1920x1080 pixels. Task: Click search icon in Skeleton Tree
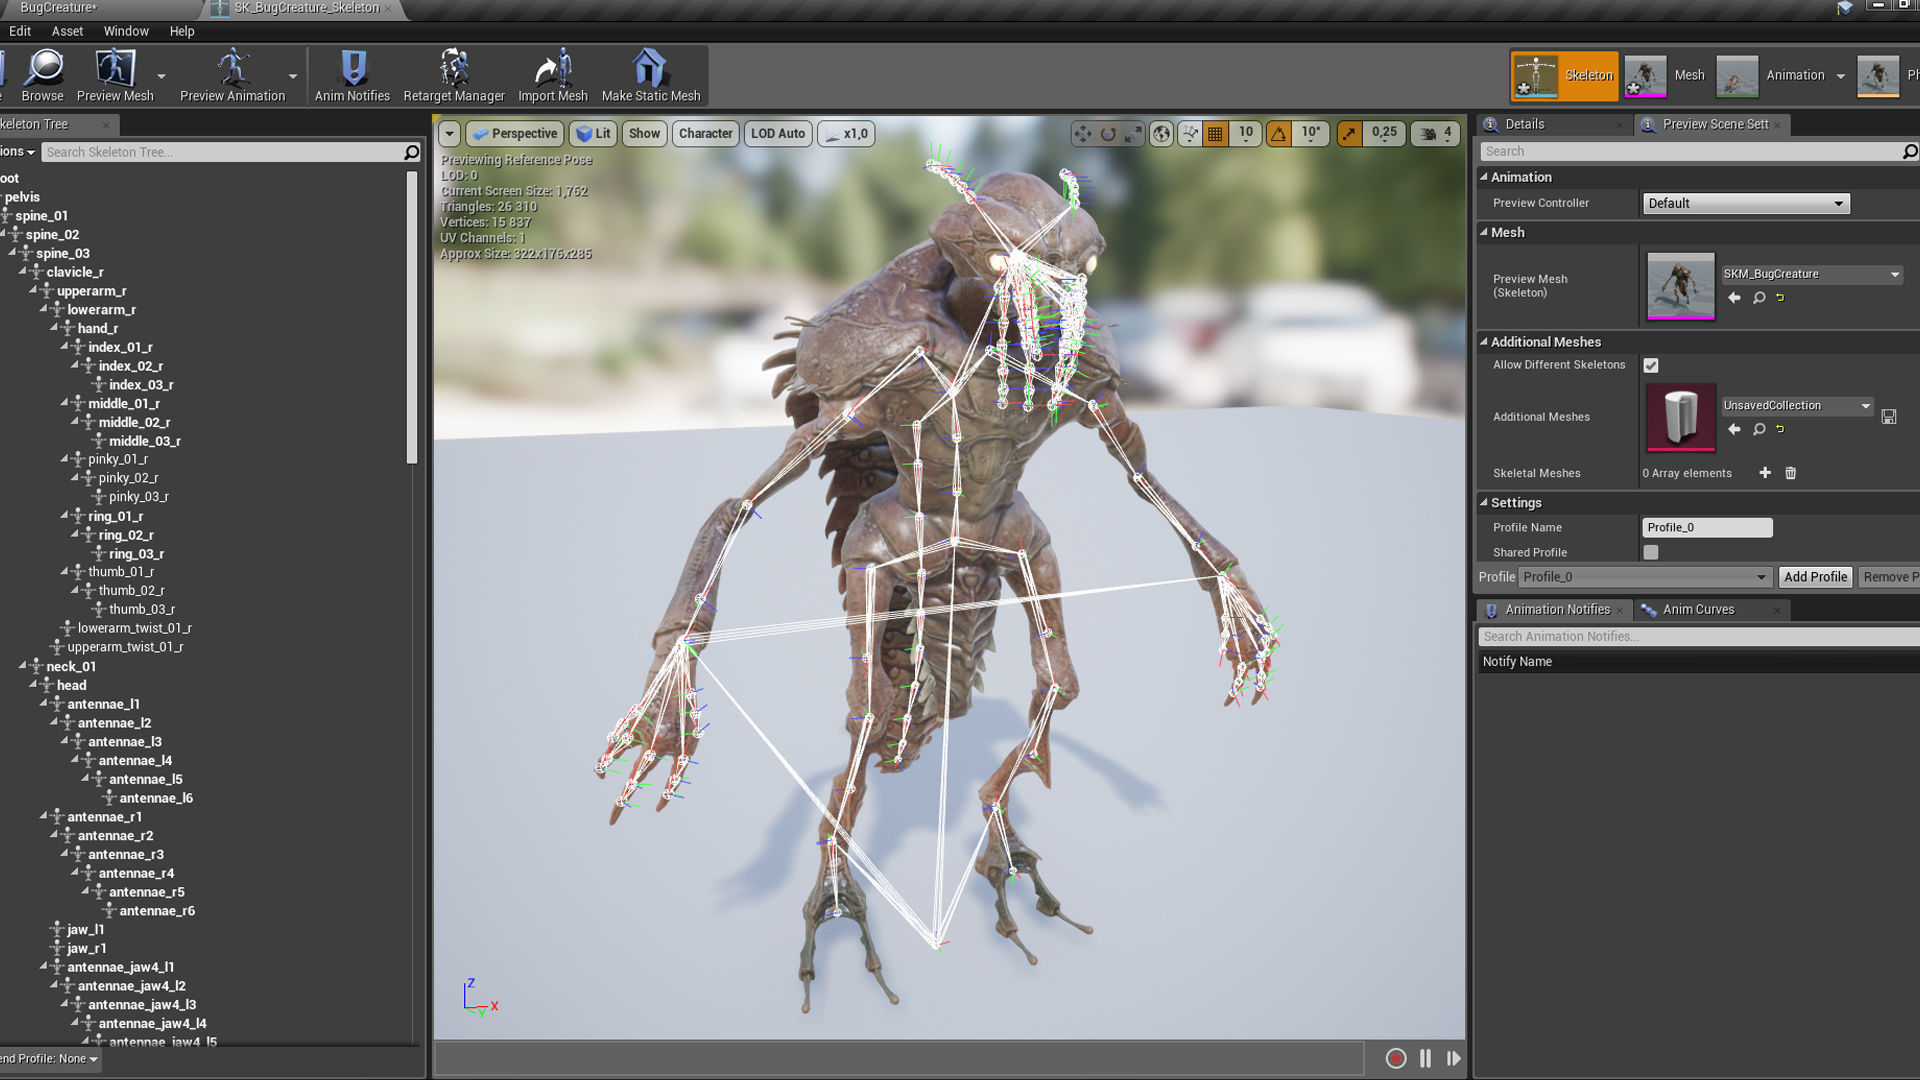click(x=411, y=152)
